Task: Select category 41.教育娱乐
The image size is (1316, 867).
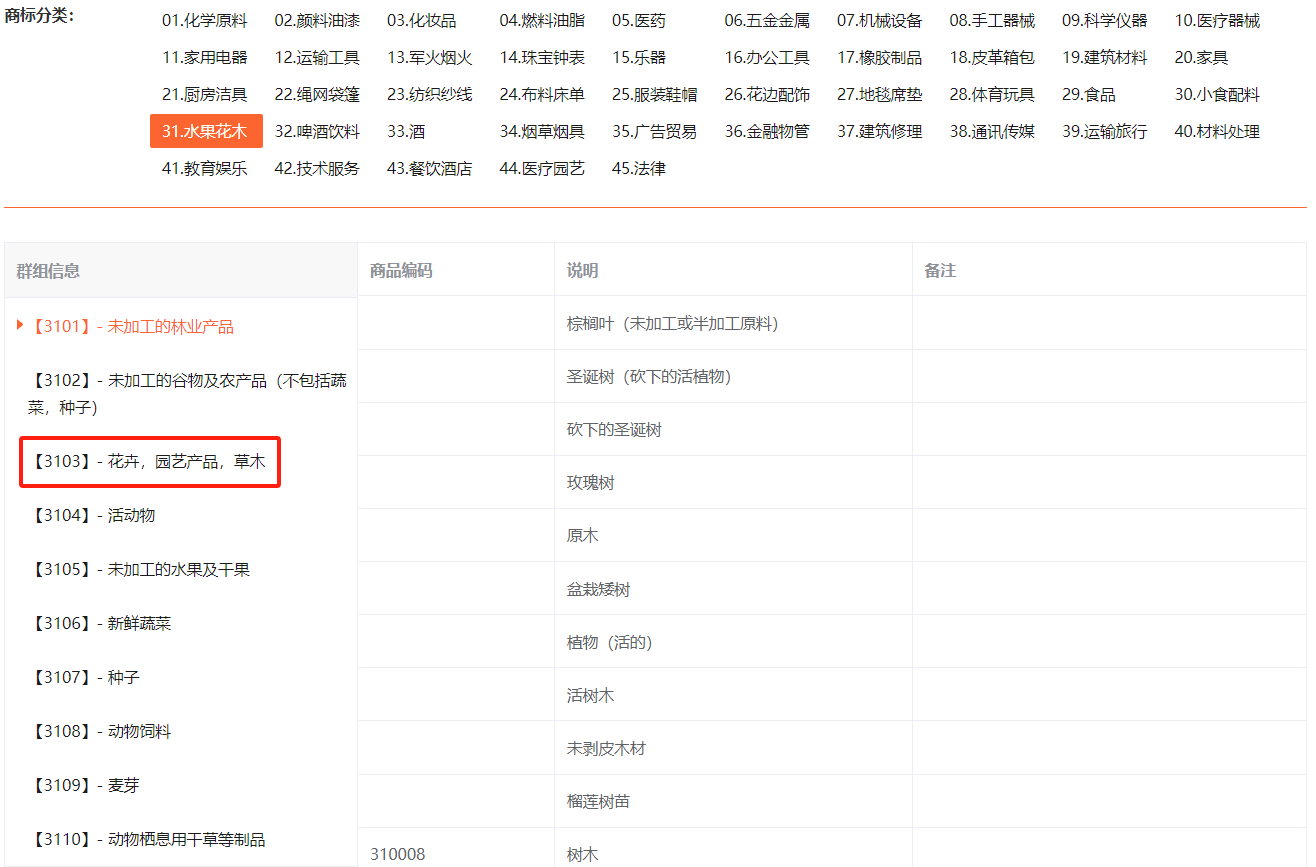Action: pyautogui.click(x=205, y=168)
